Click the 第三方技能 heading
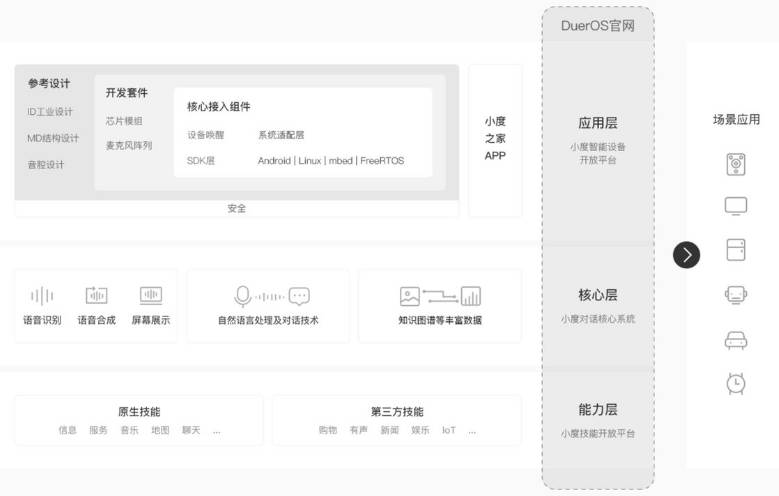The width and height of the screenshot is (779, 496). coord(397,412)
